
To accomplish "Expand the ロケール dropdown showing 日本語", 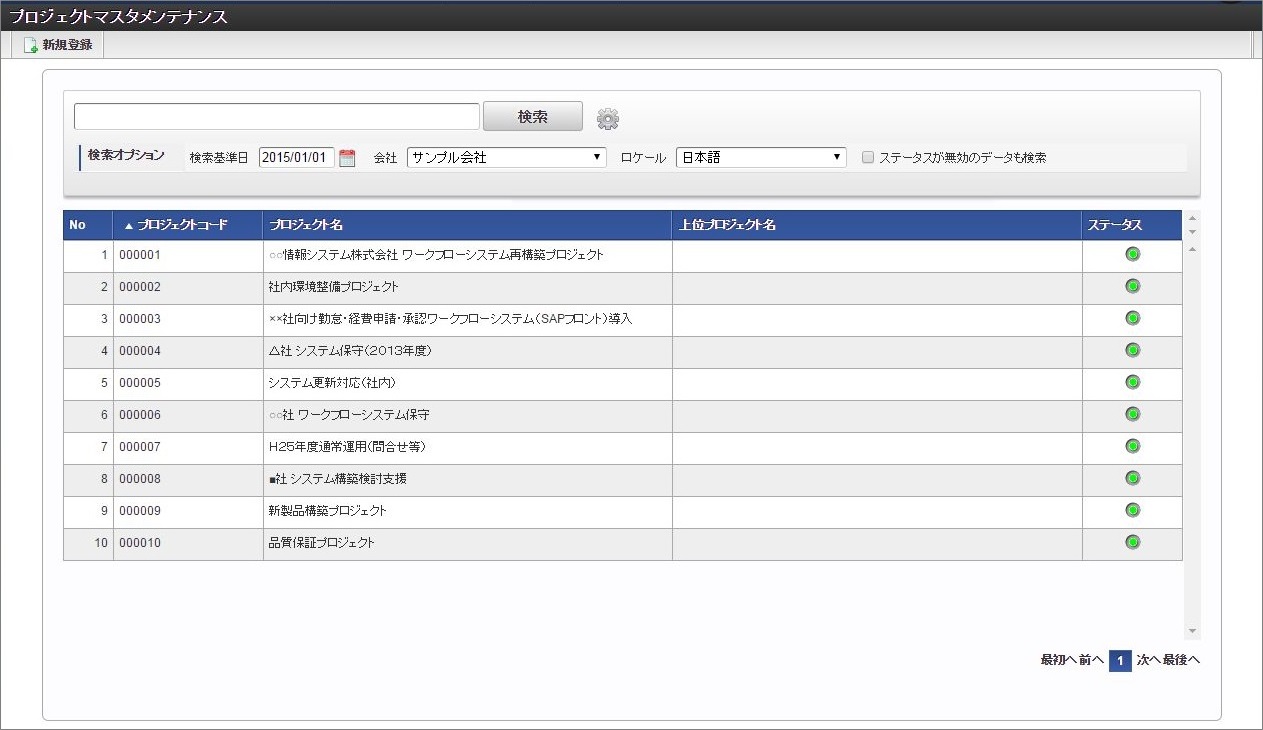I will pyautogui.click(x=760, y=158).
